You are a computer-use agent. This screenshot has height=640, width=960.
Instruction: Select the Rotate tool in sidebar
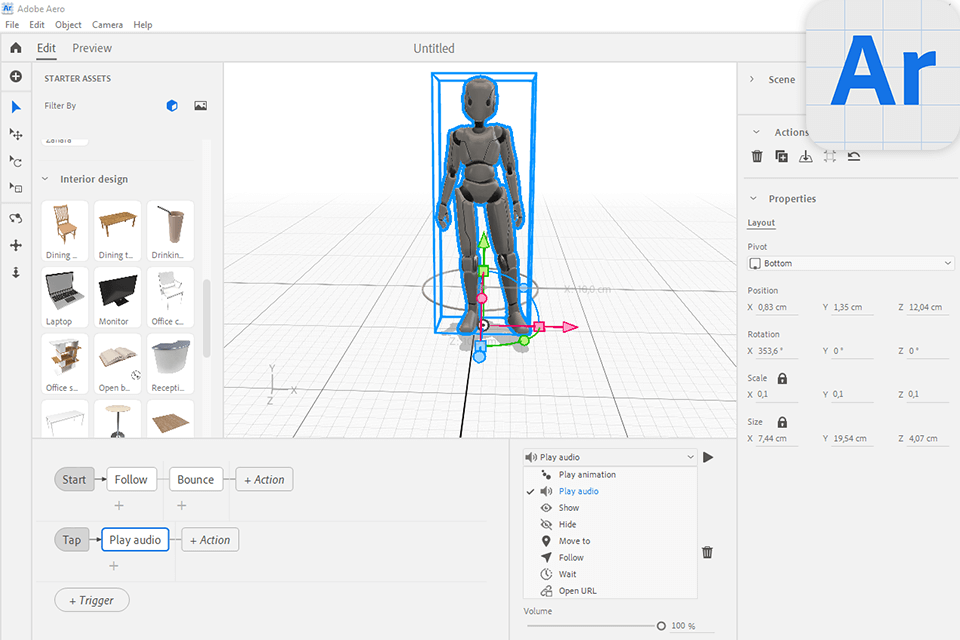click(x=16, y=161)
